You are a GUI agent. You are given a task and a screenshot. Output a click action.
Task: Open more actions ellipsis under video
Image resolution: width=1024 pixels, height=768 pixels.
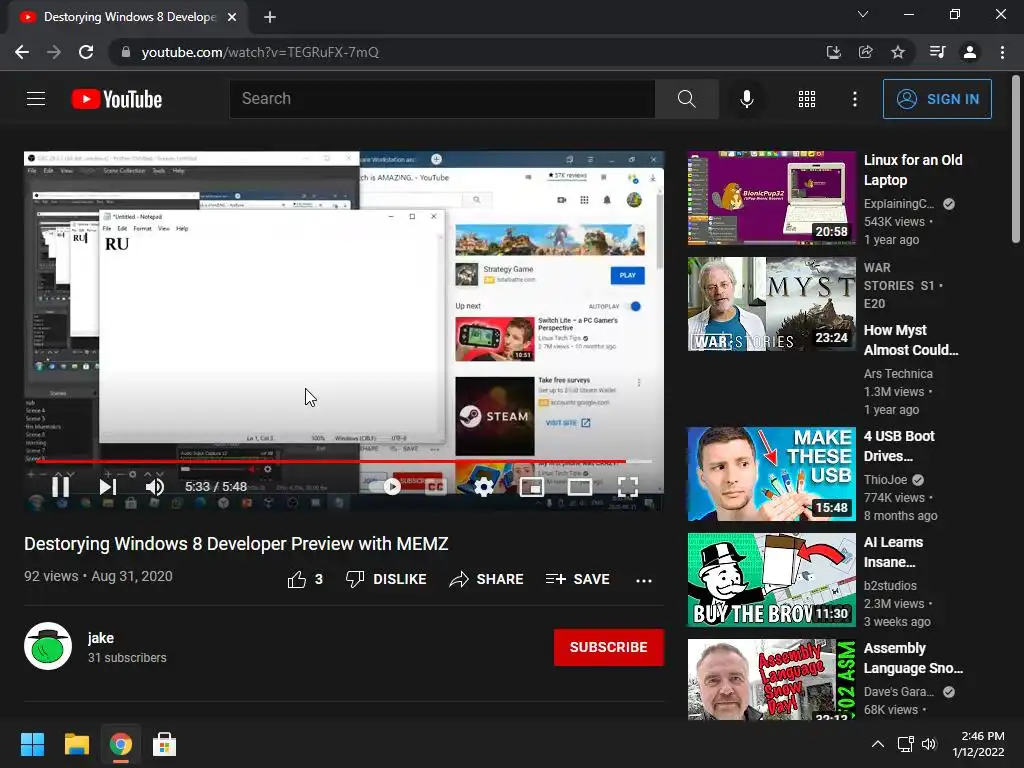pos(644,580)
